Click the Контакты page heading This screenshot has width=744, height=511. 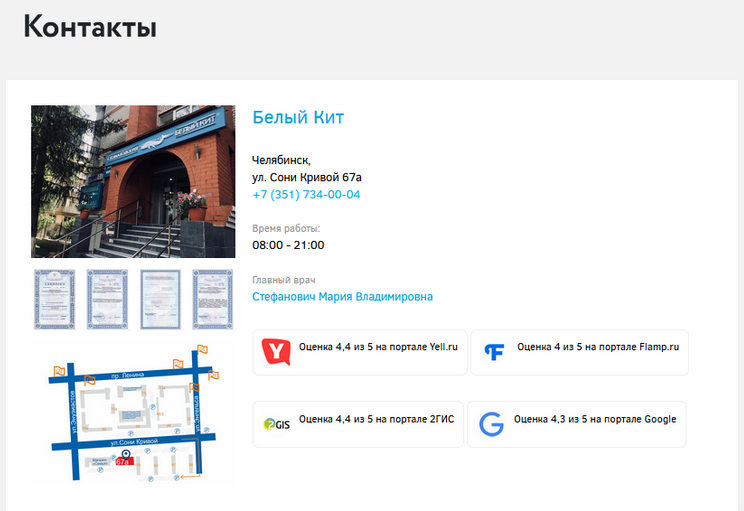pos(90,26)
